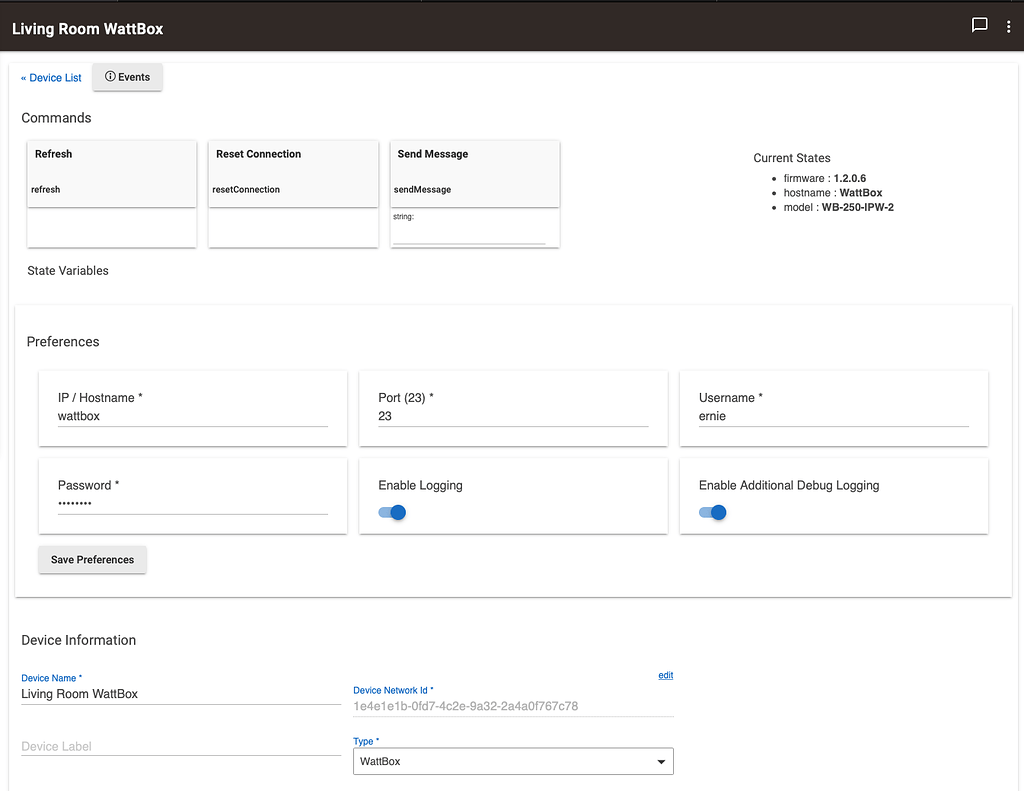
Task: Click the Port (23) field
Action: click(x=513, y=416)
